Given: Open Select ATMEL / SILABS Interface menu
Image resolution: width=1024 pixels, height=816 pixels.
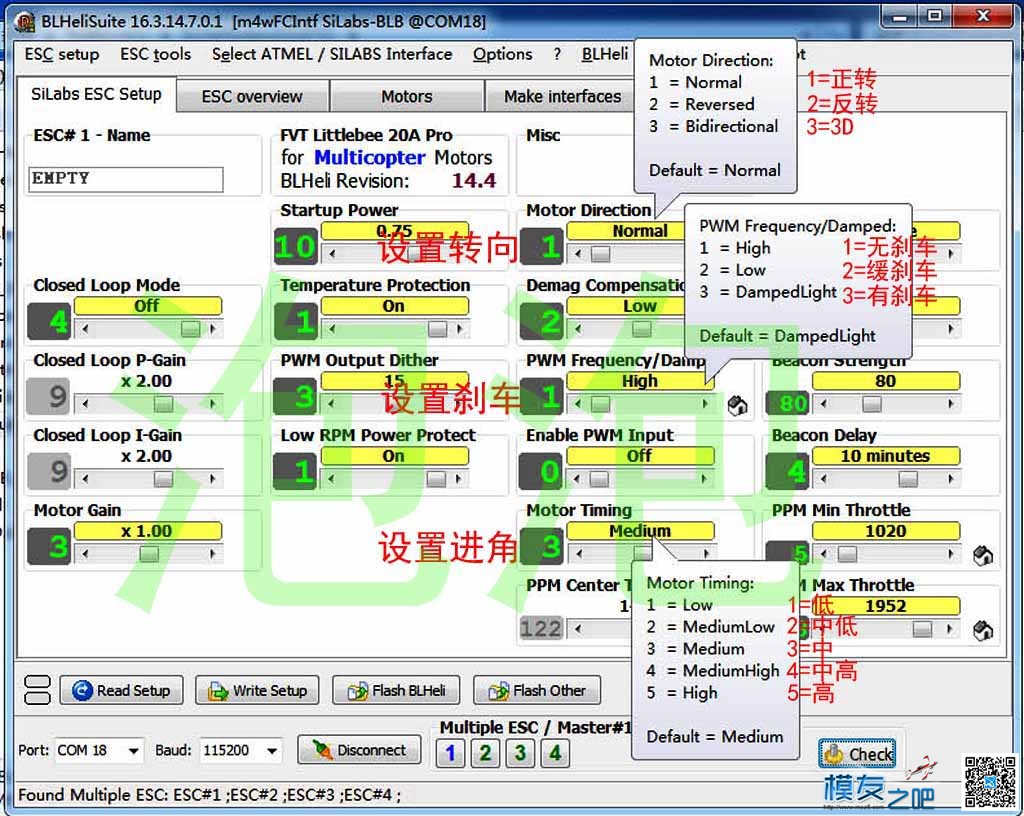Looking at the screenshot, I should [x=332, y=54].
